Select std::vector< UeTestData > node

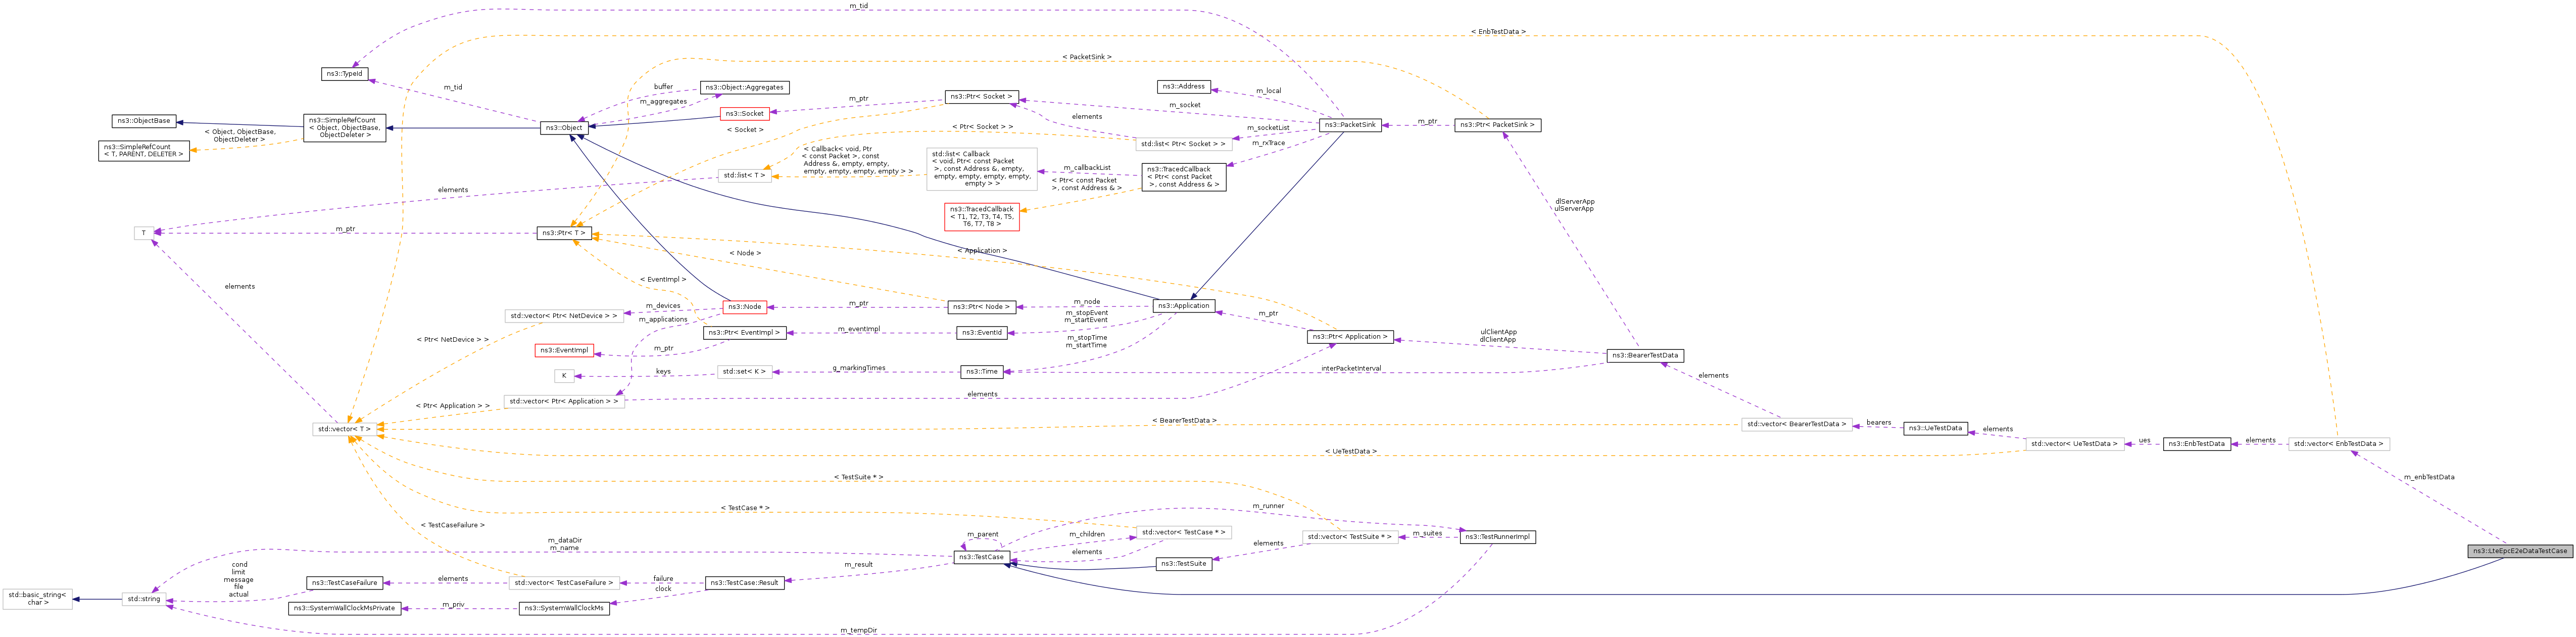pos(2075,444)
